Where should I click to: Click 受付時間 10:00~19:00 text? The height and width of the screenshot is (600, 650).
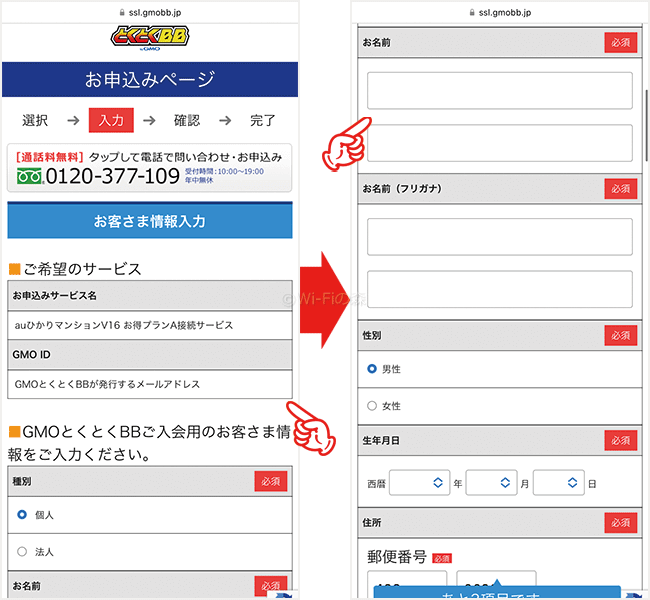224,172
